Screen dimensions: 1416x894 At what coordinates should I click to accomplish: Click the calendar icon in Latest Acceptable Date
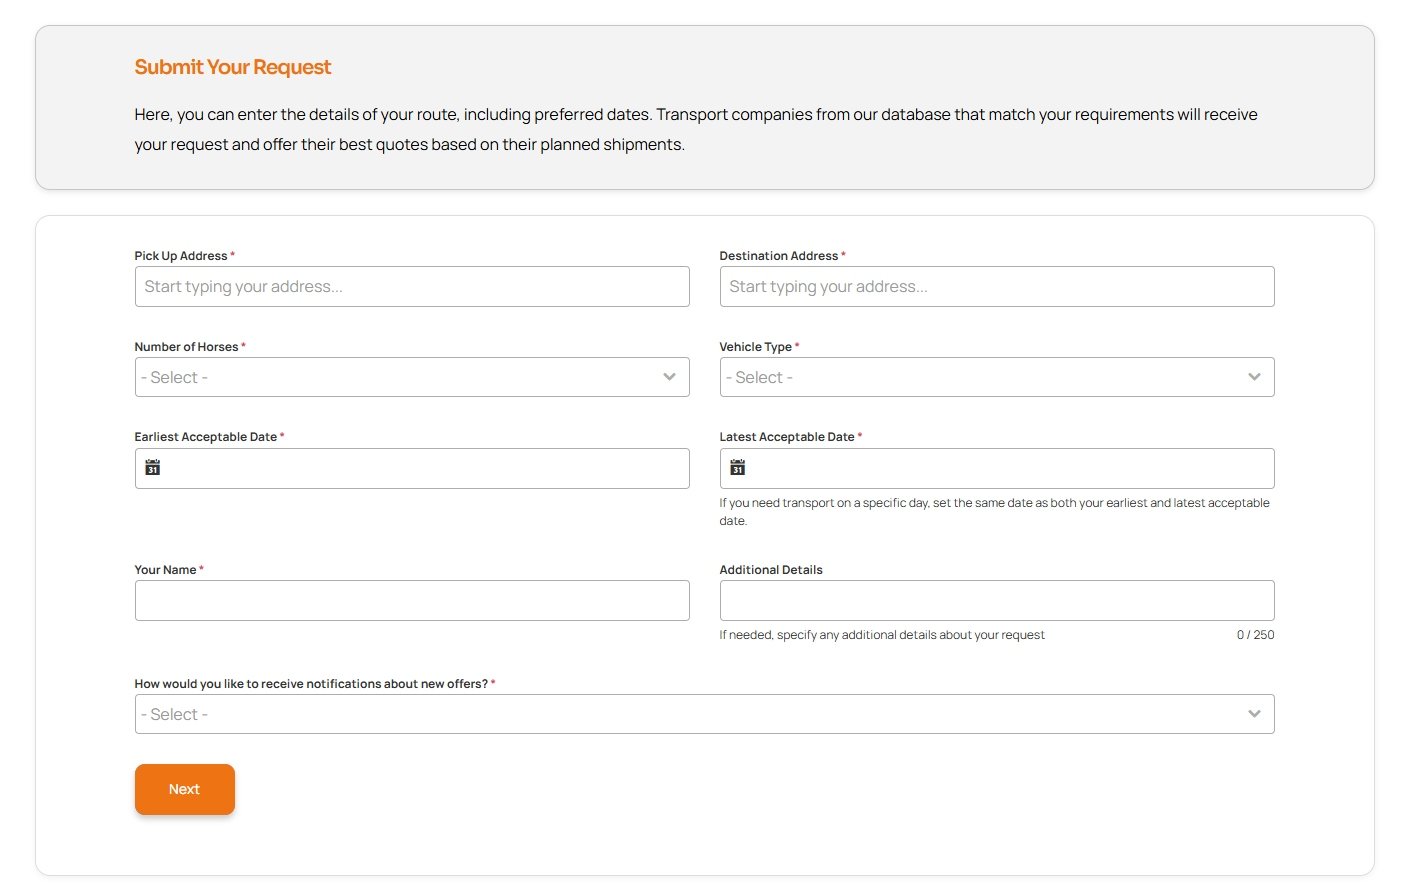(738, 468)
